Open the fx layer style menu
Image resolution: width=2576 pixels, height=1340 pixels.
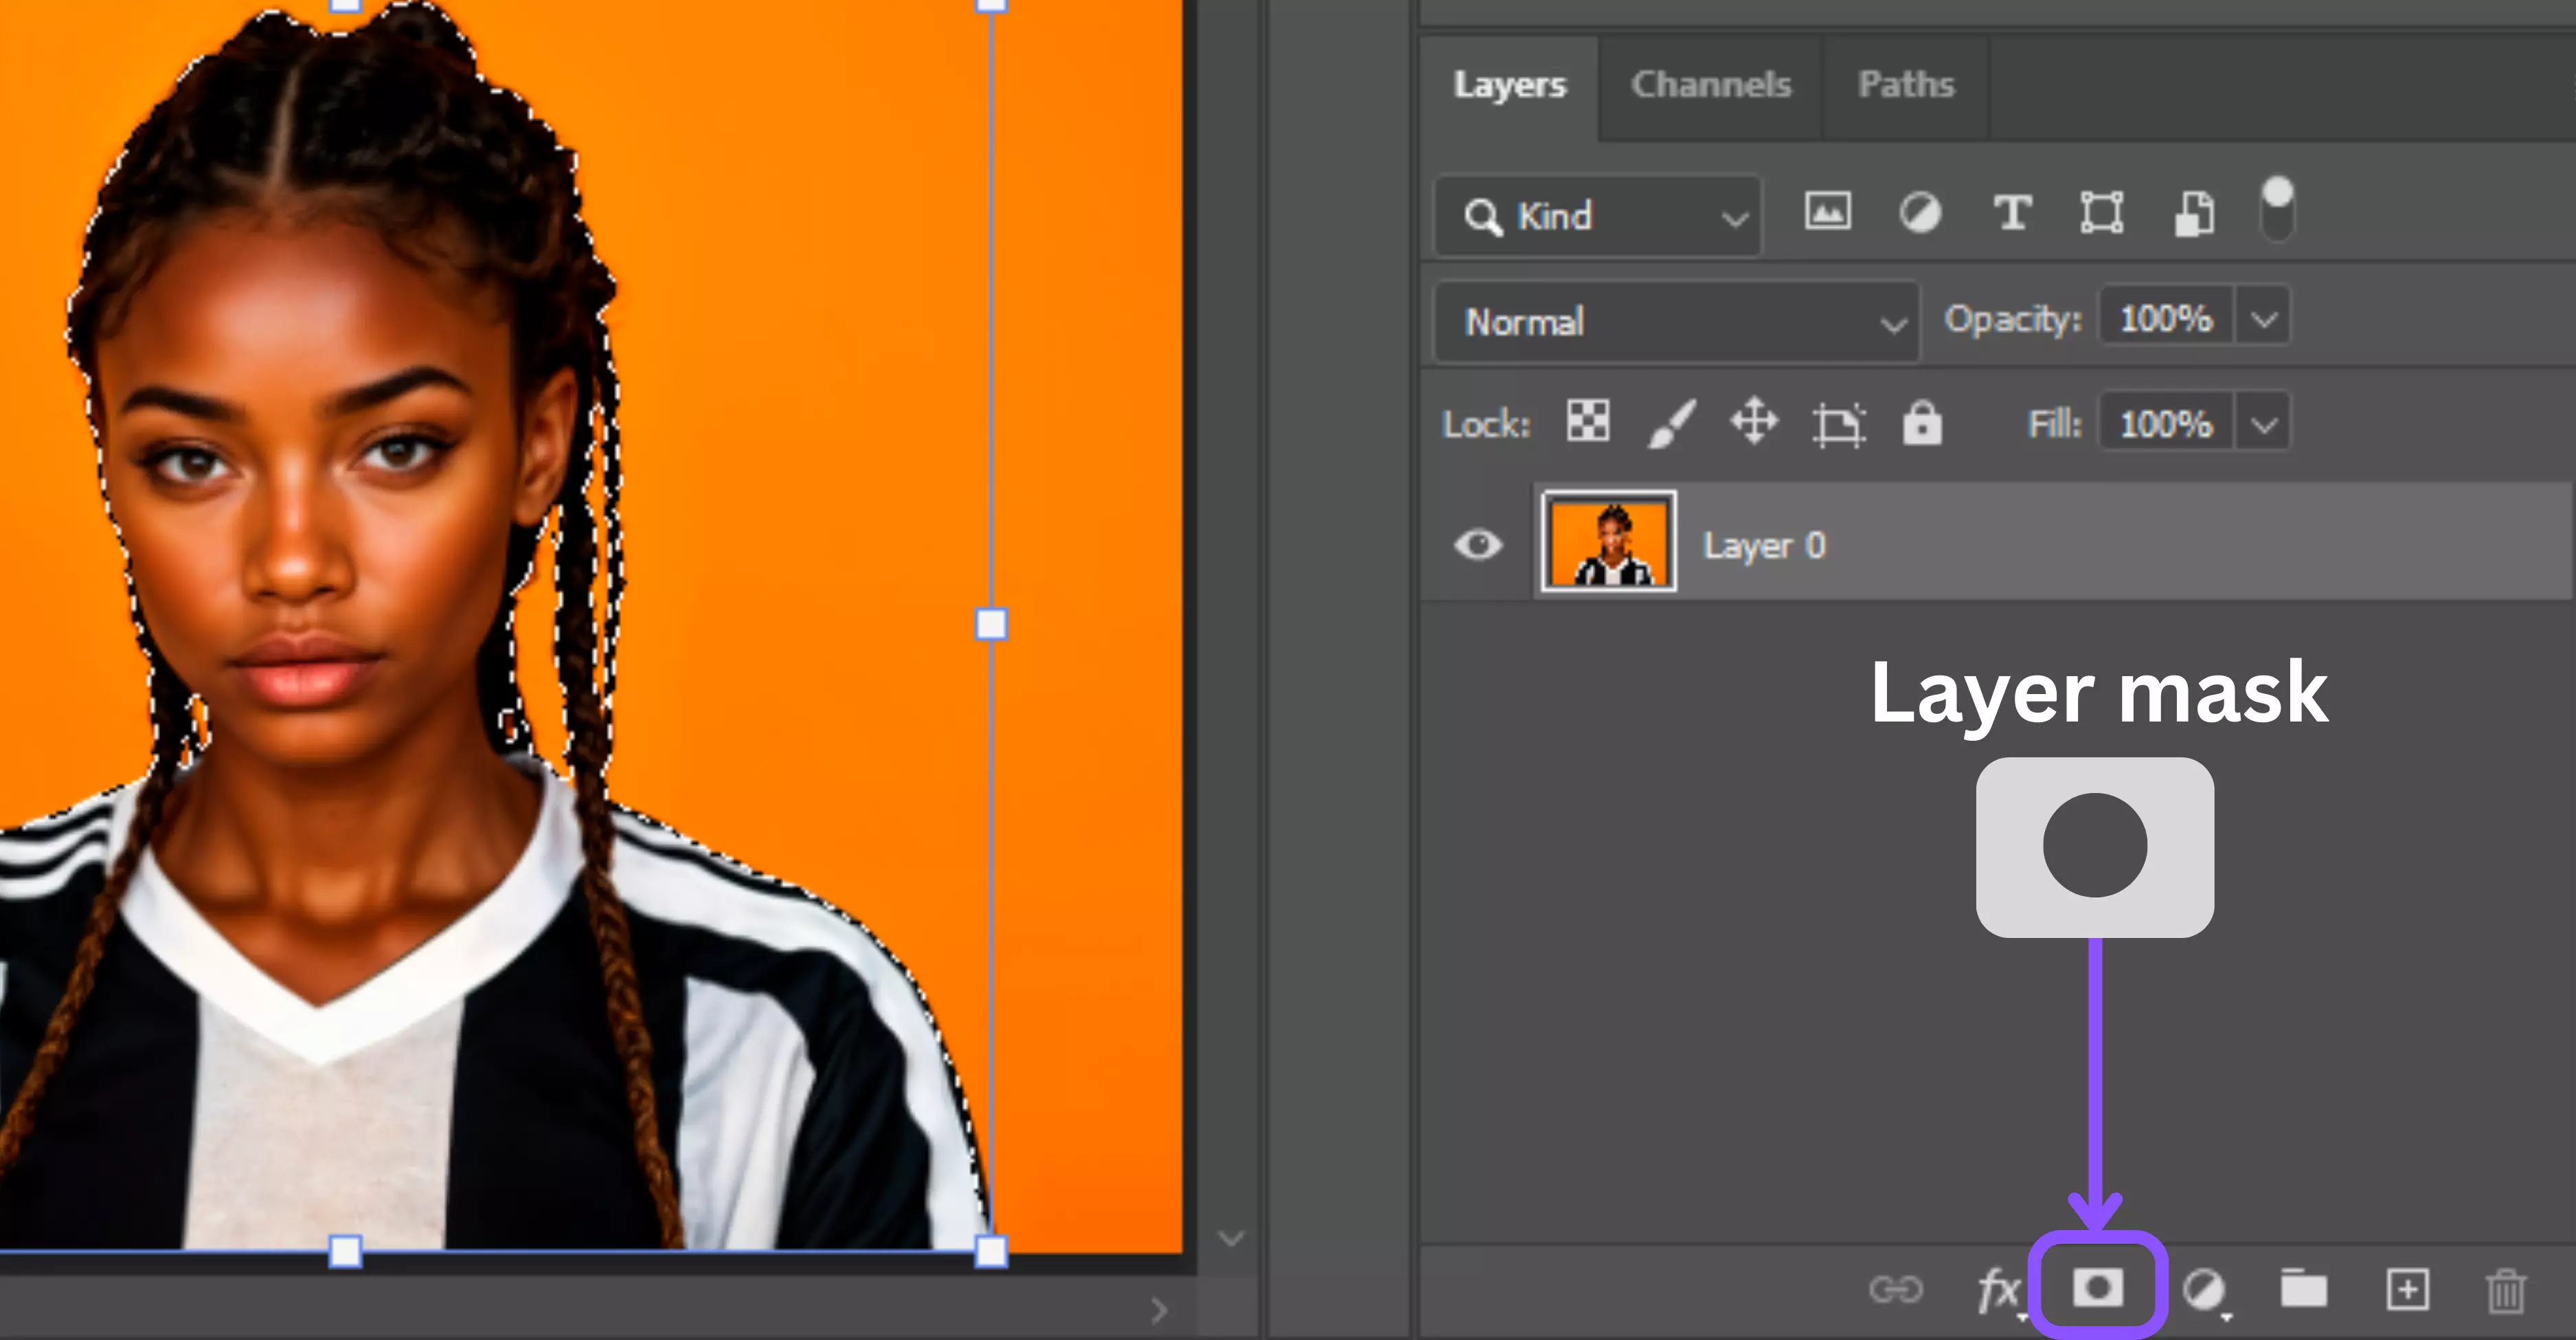coord(1999,1289)
